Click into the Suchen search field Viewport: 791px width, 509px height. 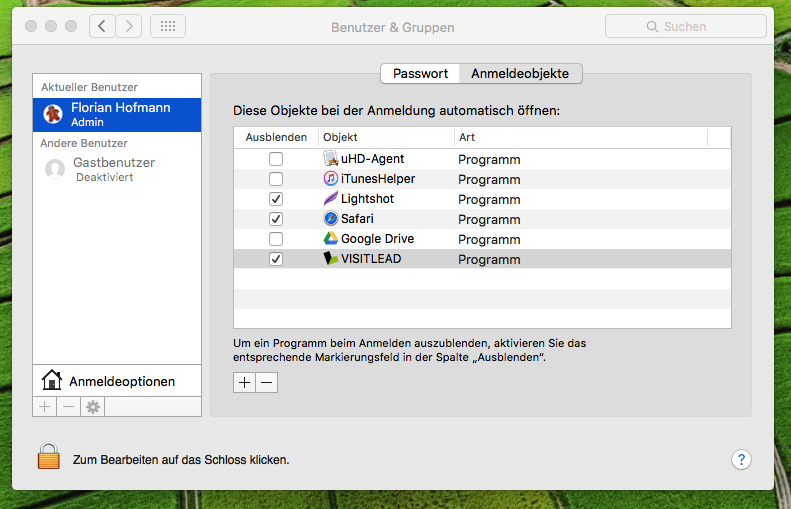[x=686, y=26]
